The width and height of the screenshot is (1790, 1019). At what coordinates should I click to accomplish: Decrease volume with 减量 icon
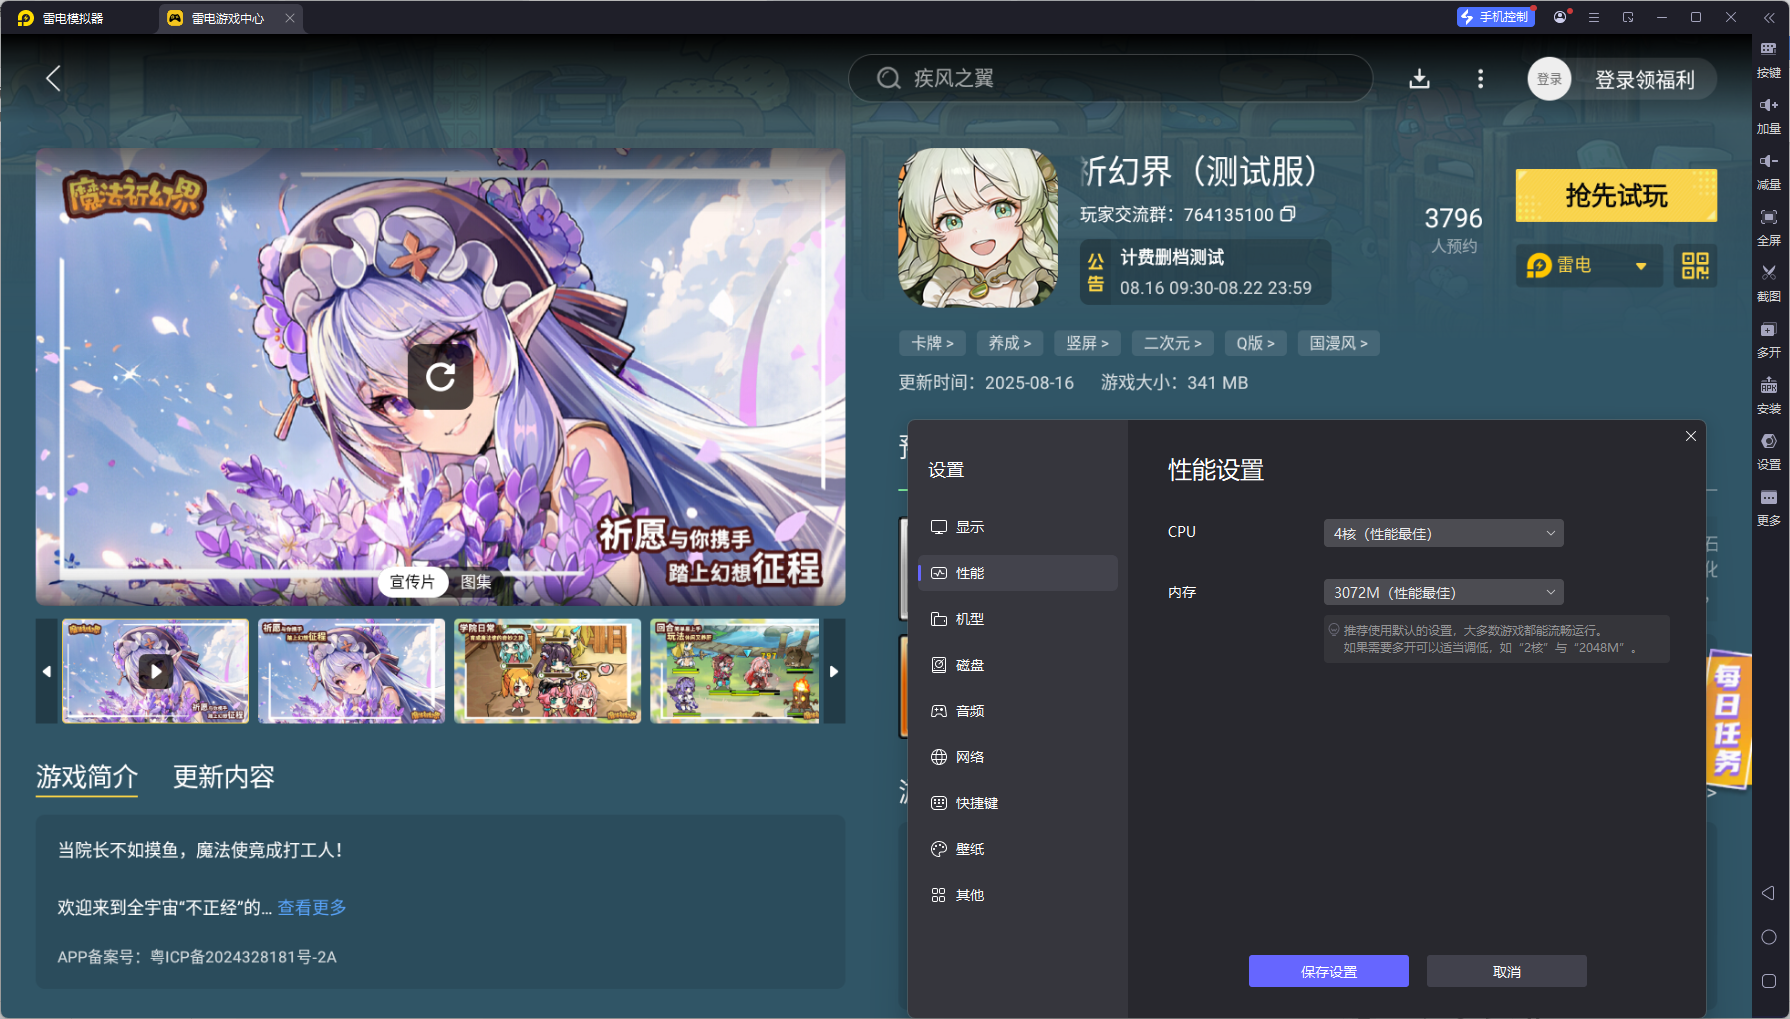coord(1768,172)
